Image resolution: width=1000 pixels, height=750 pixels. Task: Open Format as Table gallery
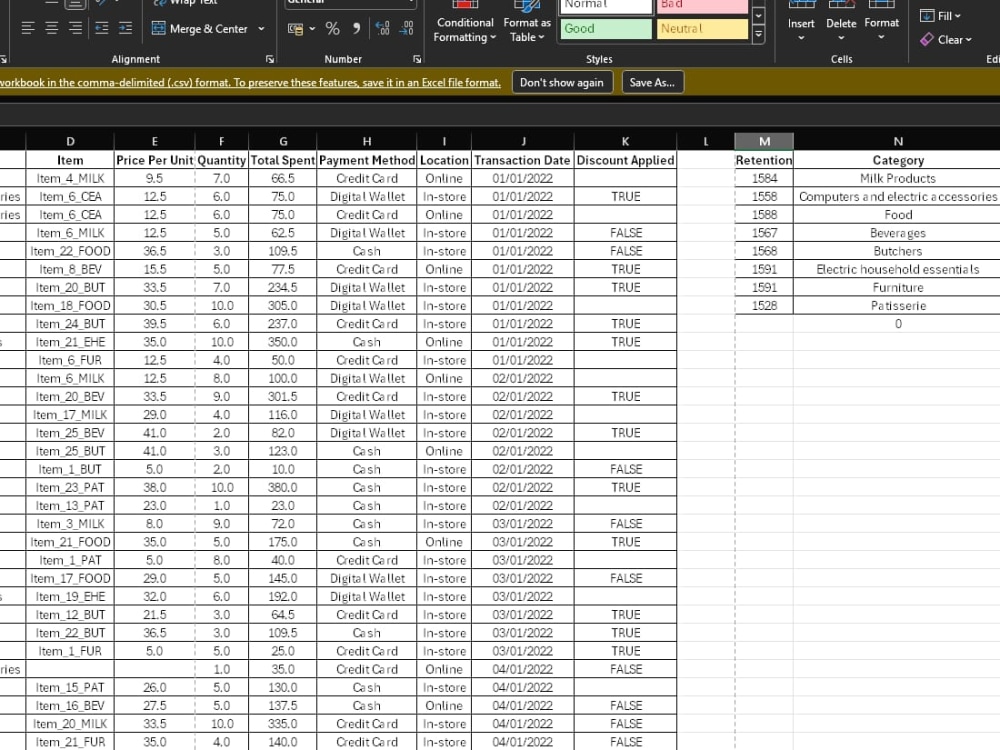(527, 24)
